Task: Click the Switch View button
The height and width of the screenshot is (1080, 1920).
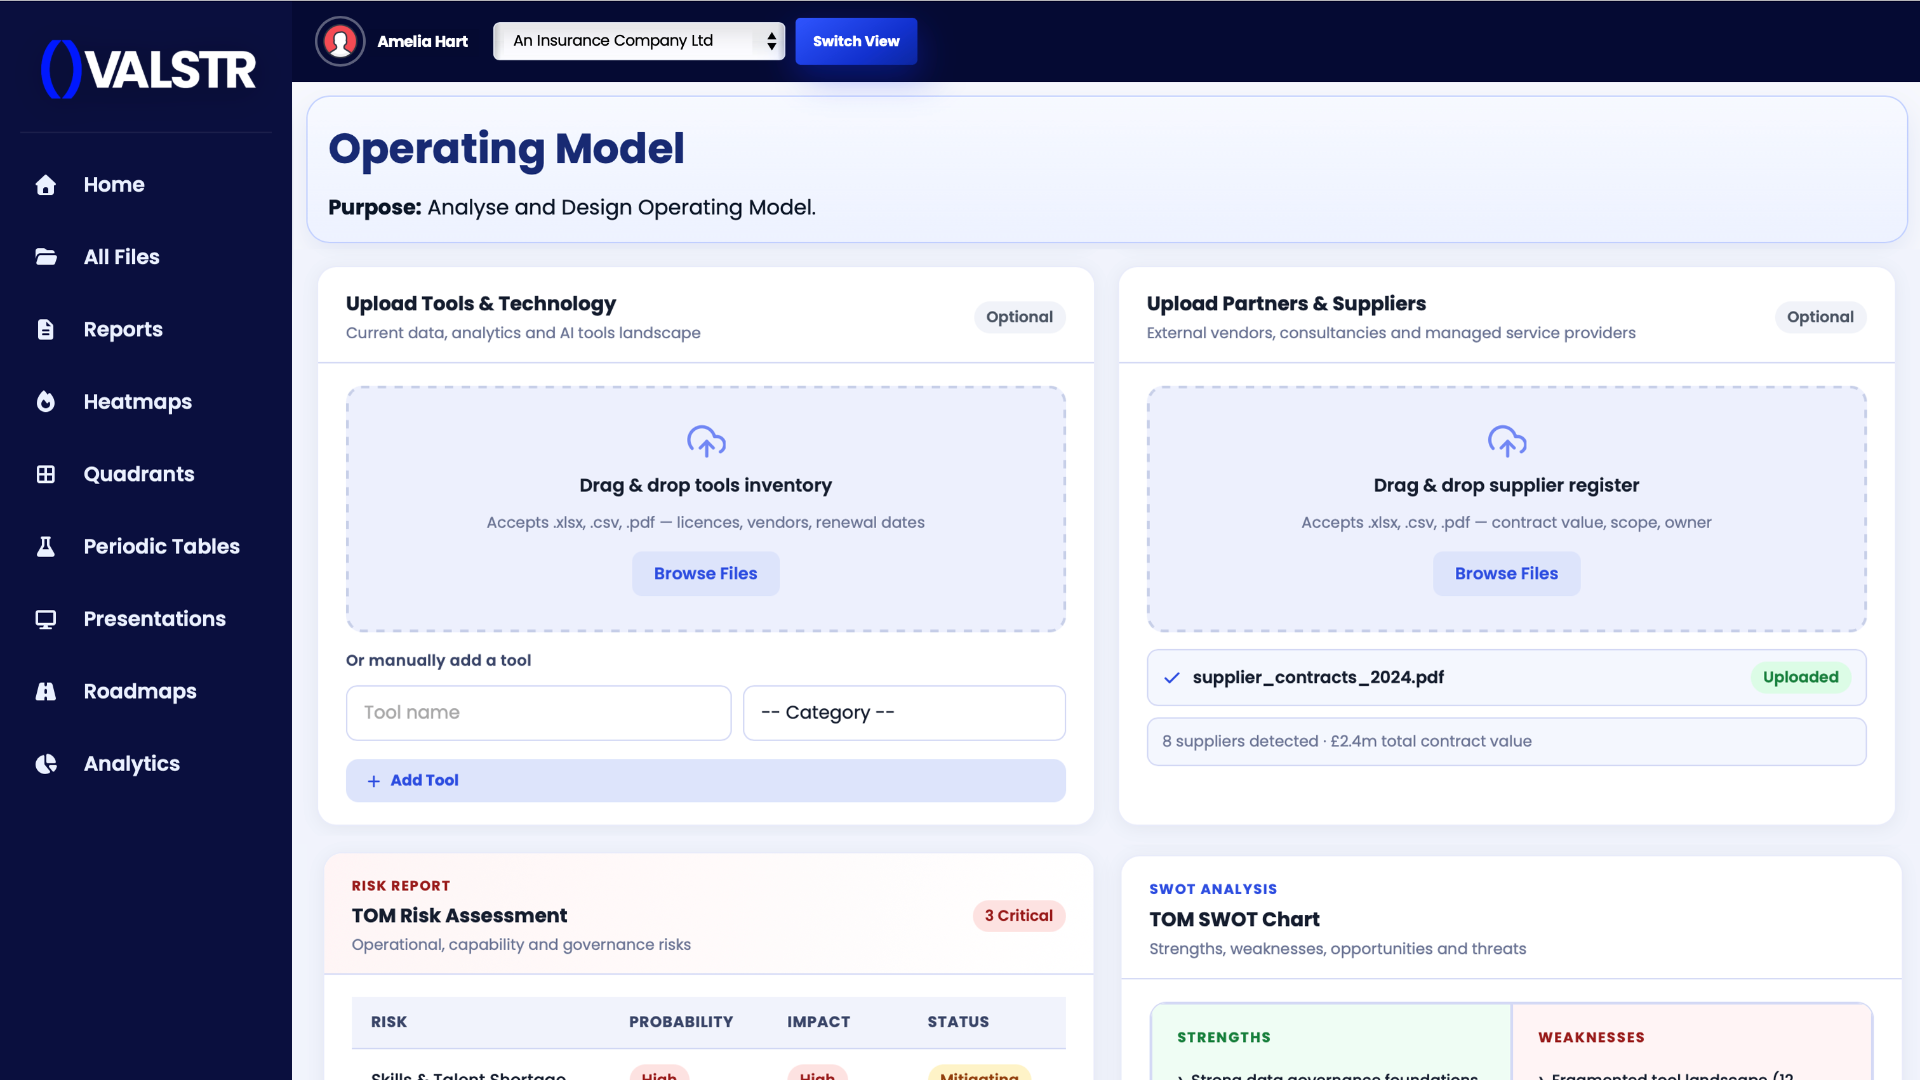Action: pos(856,41)
